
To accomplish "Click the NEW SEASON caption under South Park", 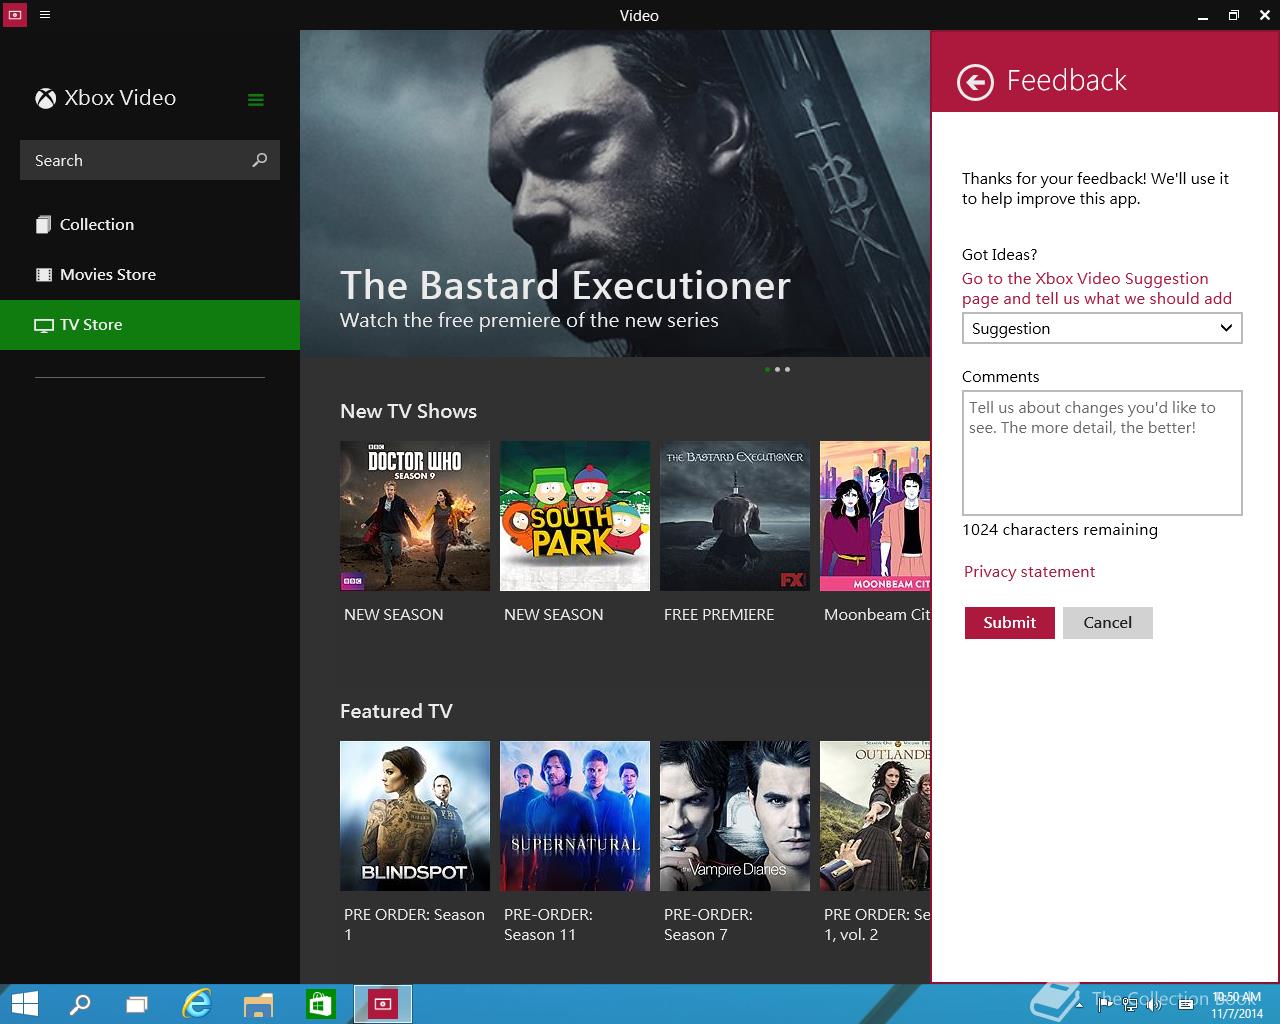I will click(x=553, y=615).
